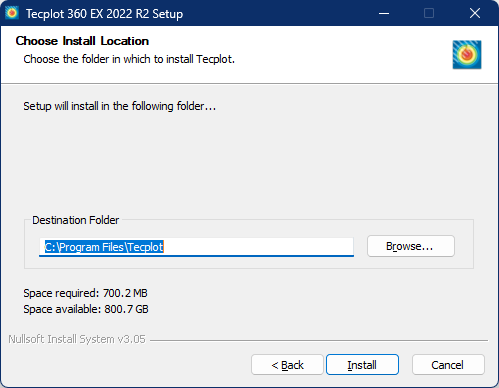The height and width of the screenshot is (388, 499).
Task: Minimize the setup window
Action: [384, 13]
